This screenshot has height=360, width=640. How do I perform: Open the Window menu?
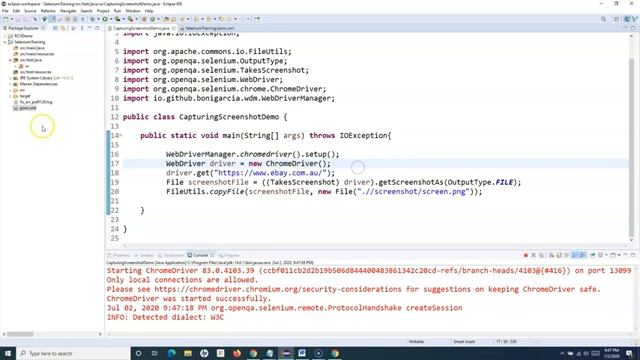pos(133,11)
